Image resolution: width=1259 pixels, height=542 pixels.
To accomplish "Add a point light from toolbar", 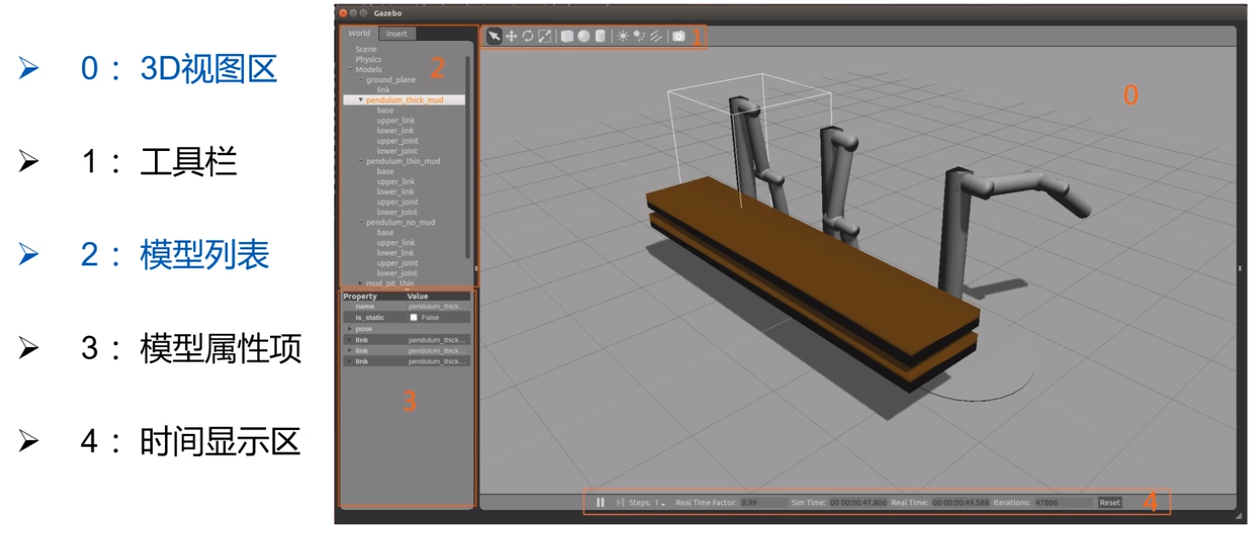I will tap(623, 36).
